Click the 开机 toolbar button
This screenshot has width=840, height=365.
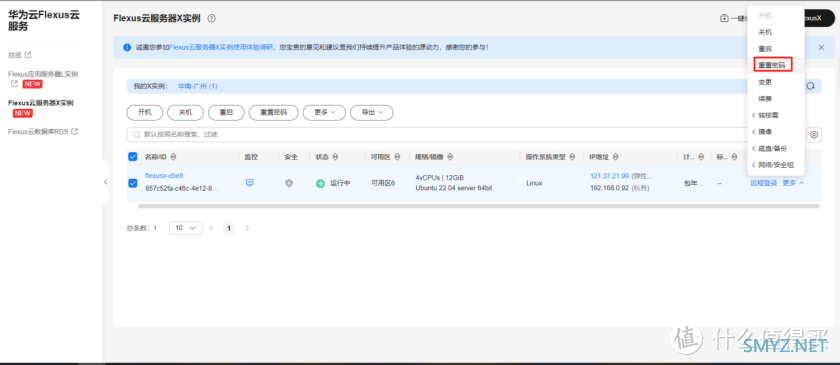click(145, 113)
